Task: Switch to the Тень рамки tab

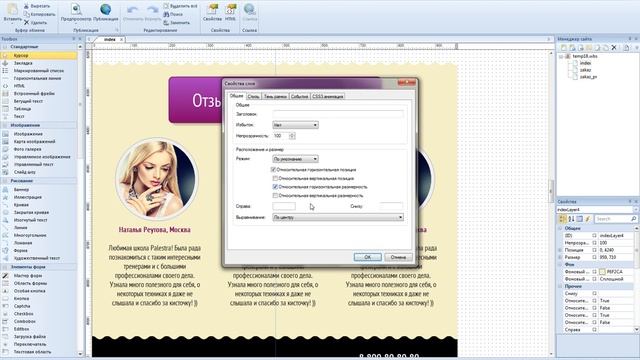Action: coord(275,96)
